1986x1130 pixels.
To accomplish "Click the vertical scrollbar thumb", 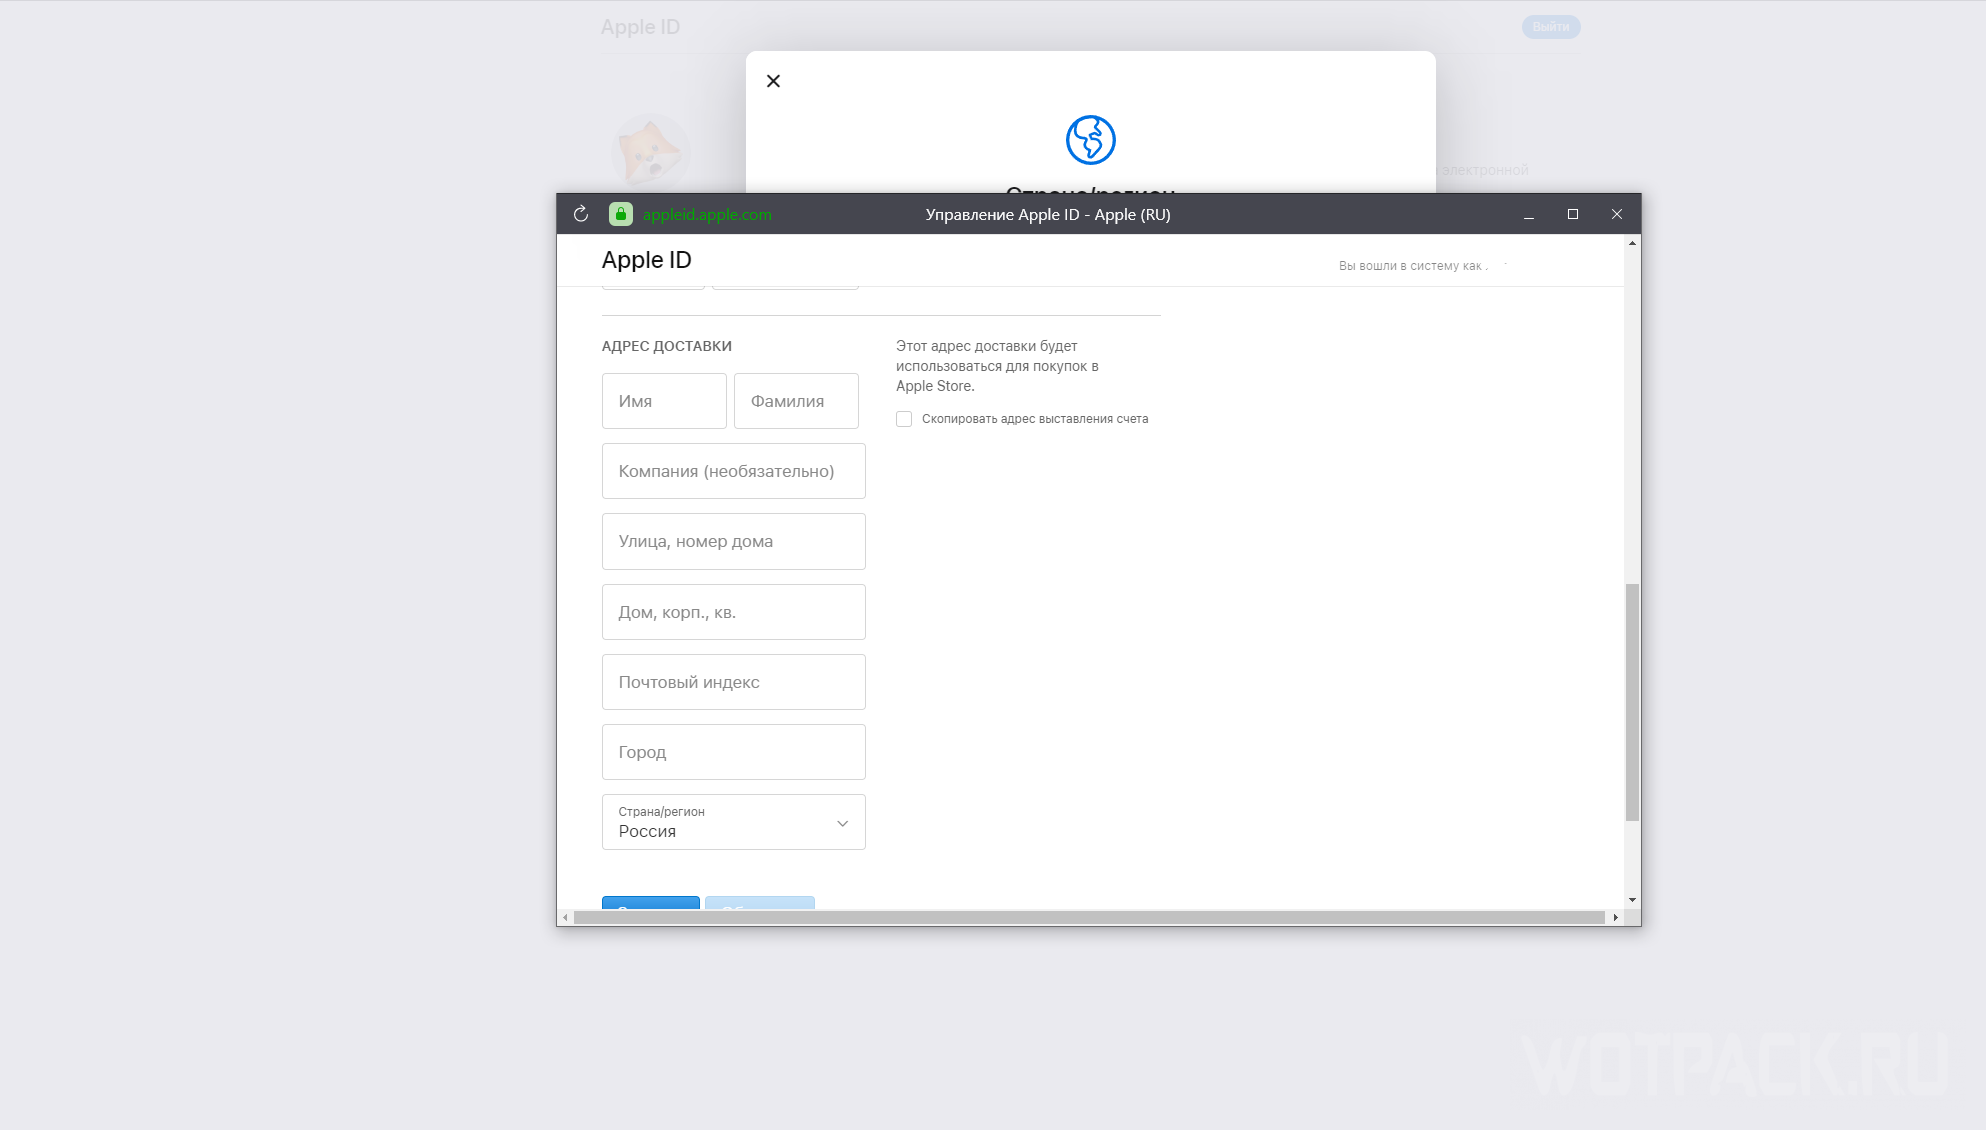I will [x=1632, y=702].
